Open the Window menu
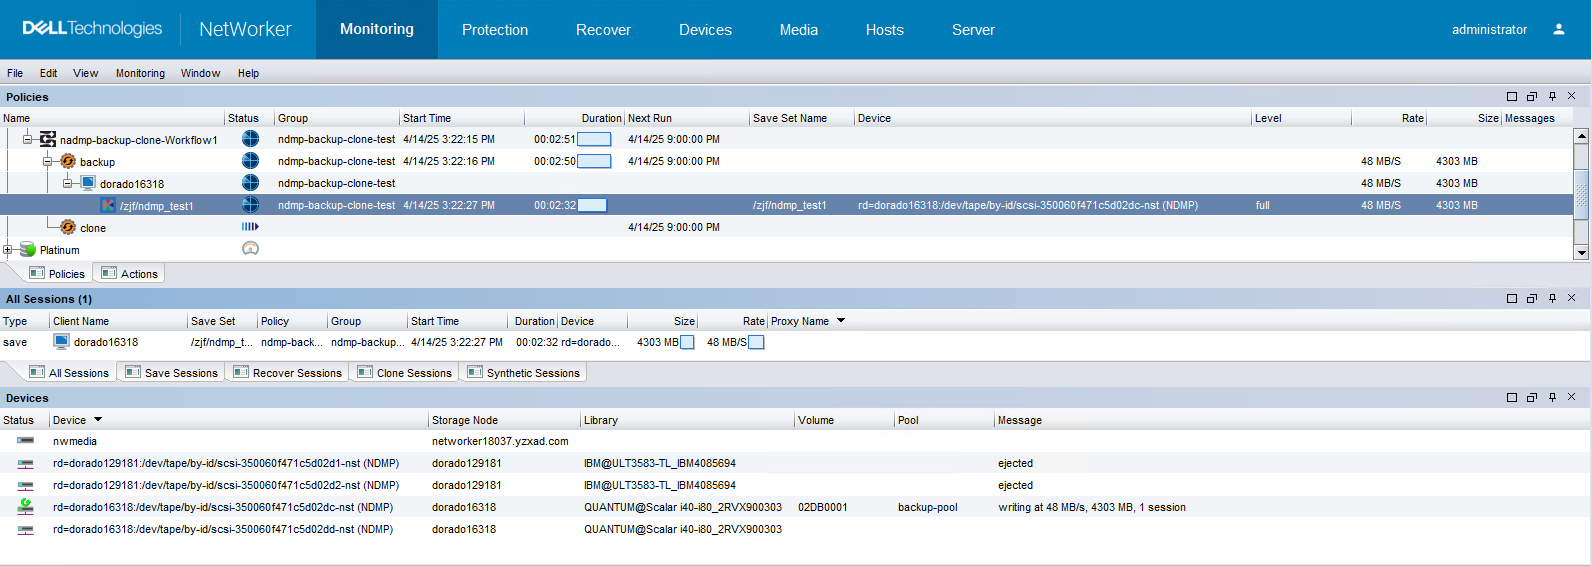 click(200, 73)
